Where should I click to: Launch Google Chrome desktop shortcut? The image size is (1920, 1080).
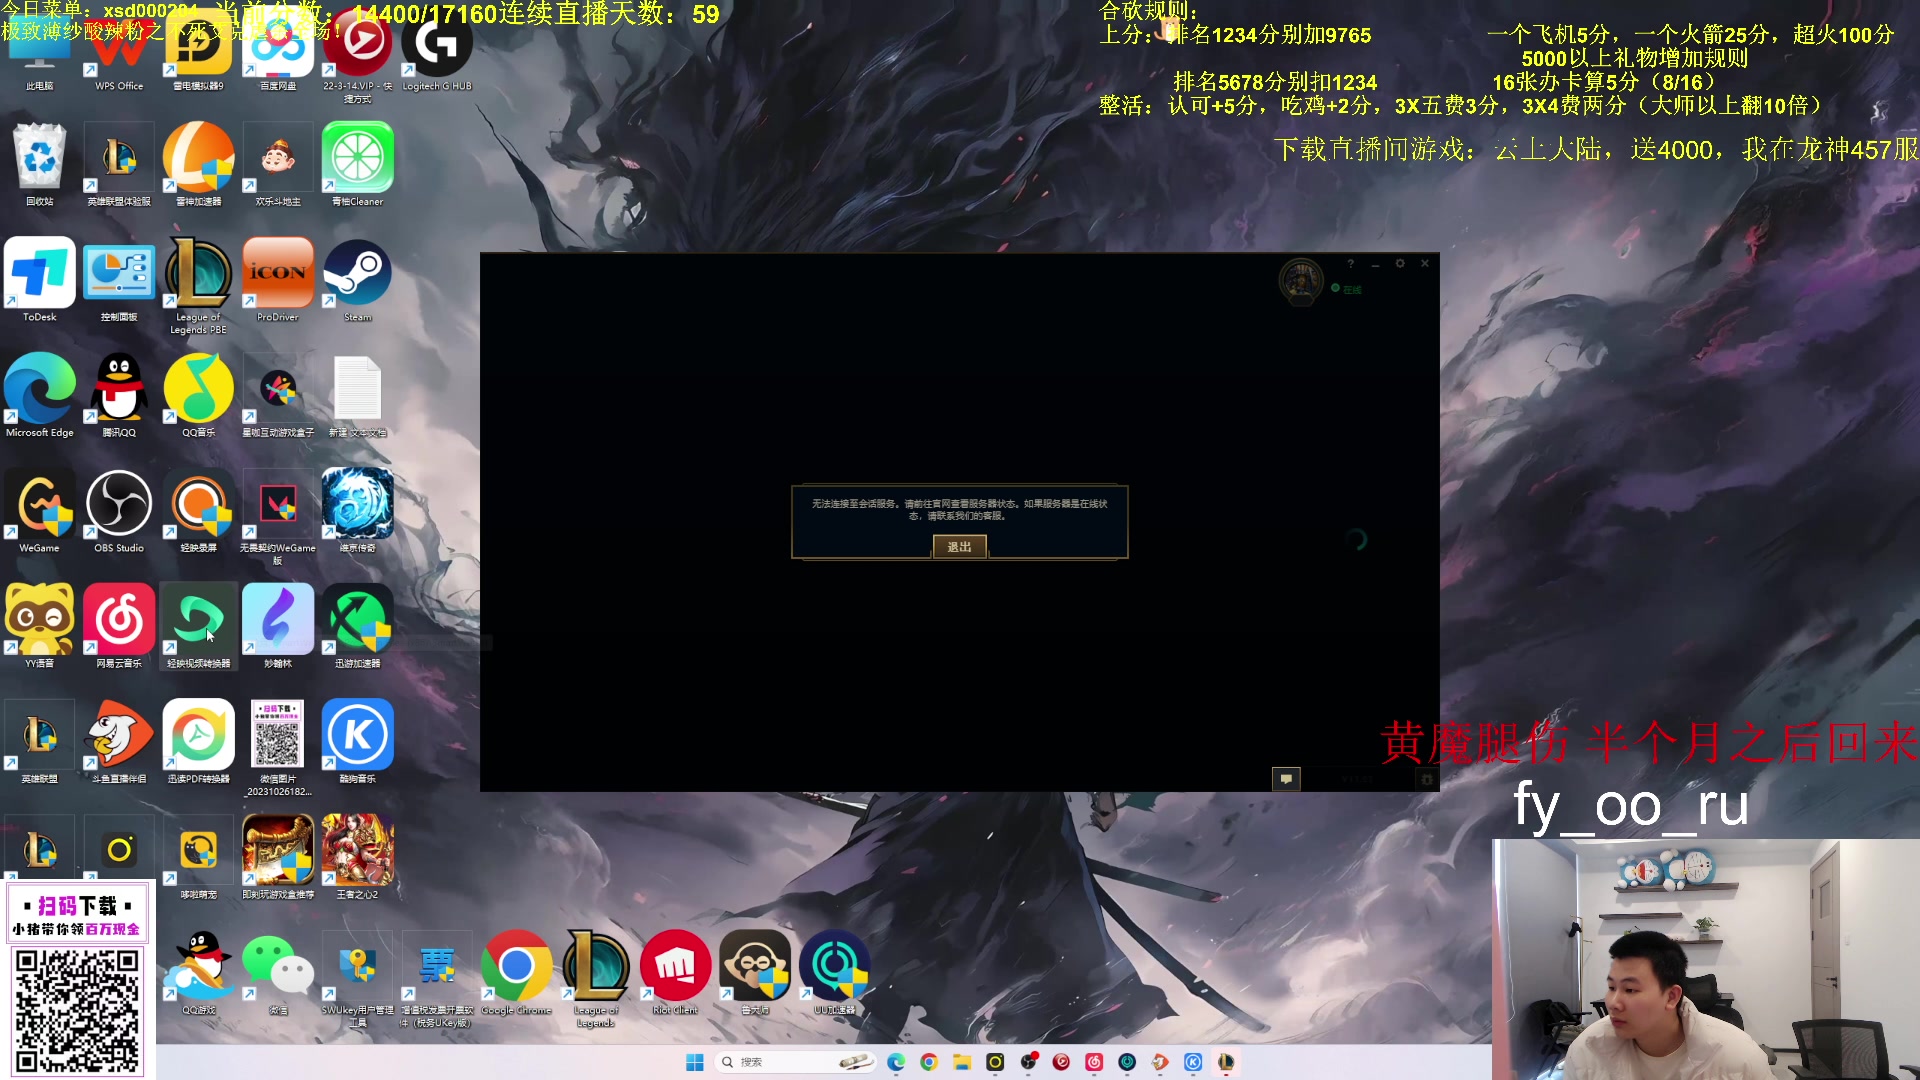[x=516, y=972]
